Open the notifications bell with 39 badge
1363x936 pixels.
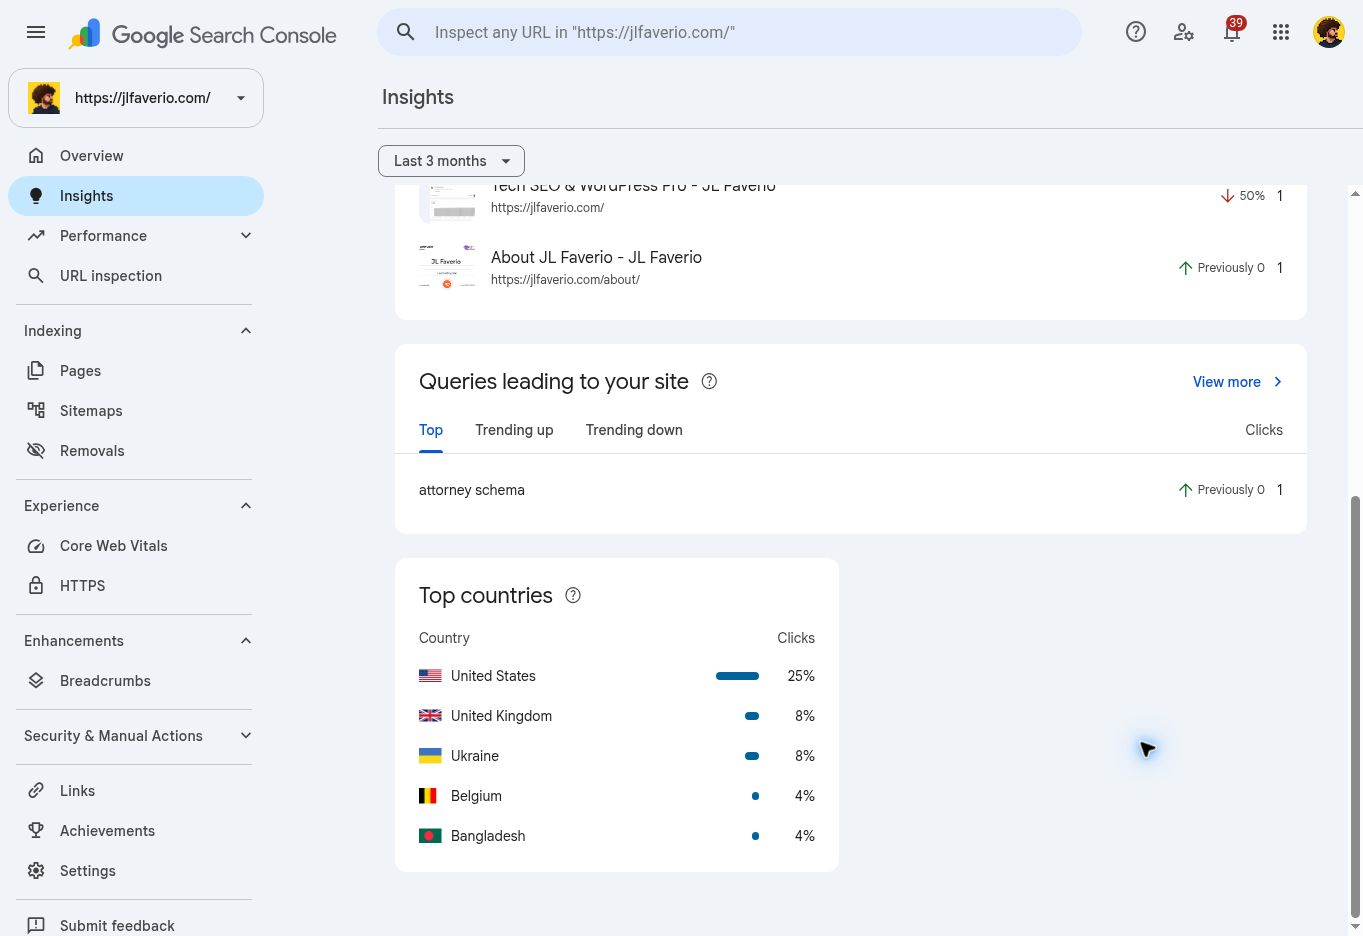1232,32
